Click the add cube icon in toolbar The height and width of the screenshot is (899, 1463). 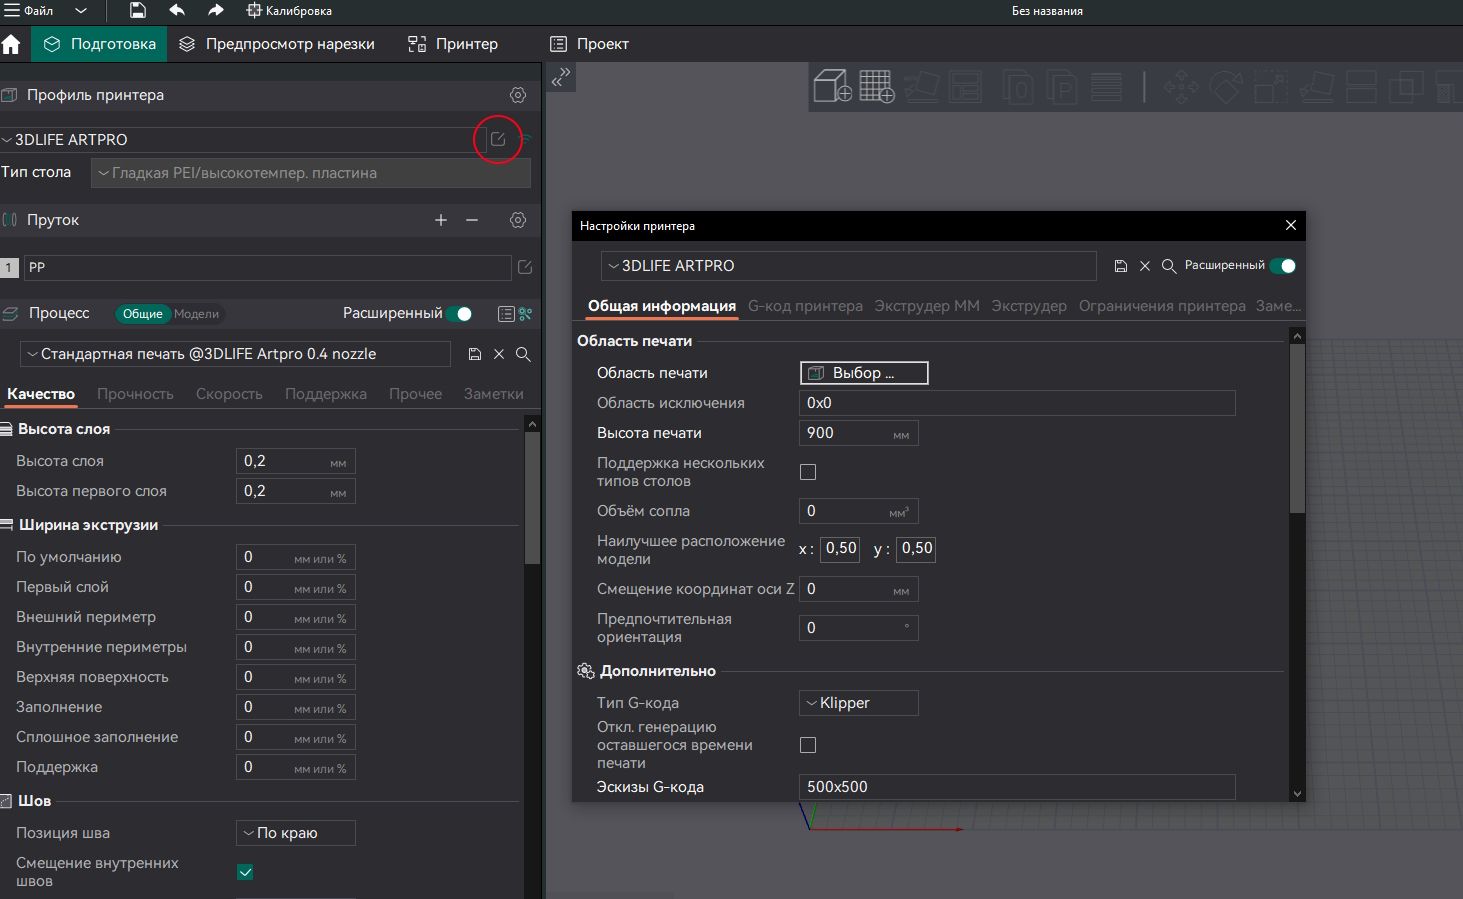832,87
